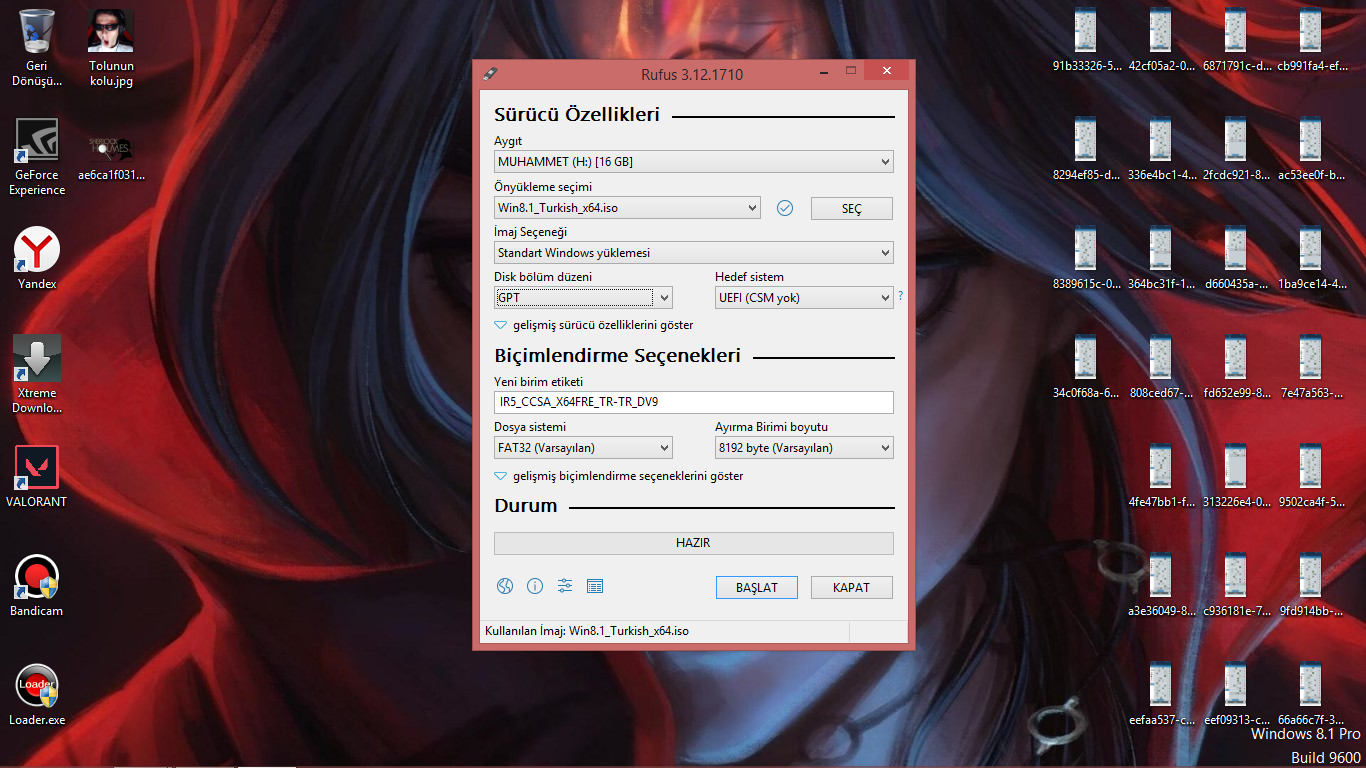Select the 91b33326 desktop file
1366x768 pixels.
point(1087,41)
